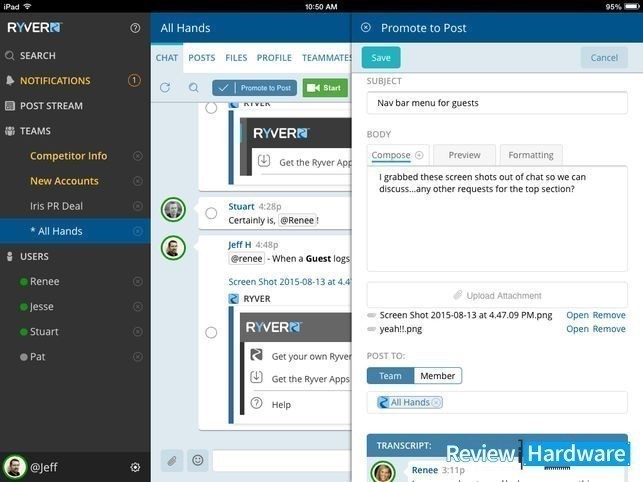Close the All Hands sidebar entry
The image size is (643, 482).
tap(138, 231)
